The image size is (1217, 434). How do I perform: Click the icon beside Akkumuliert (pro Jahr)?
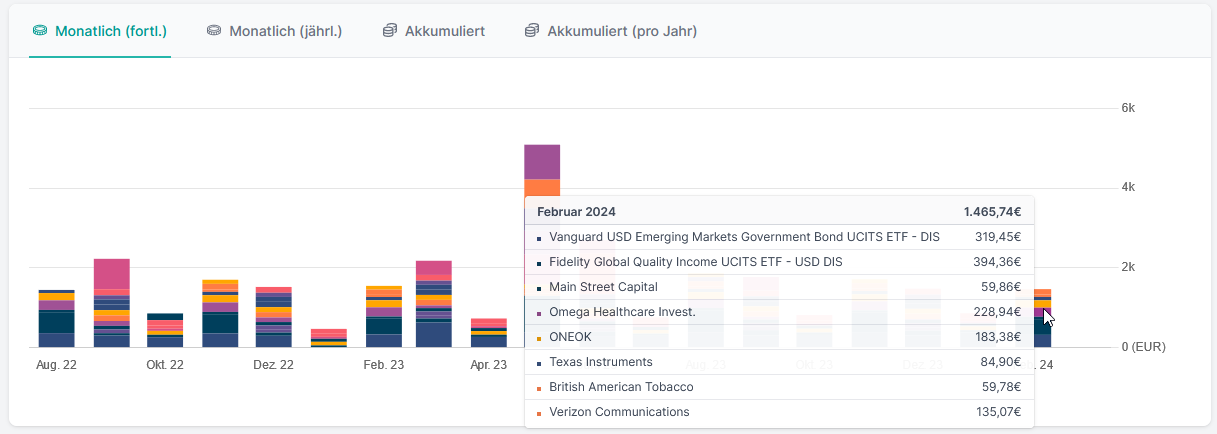[532, 31]
